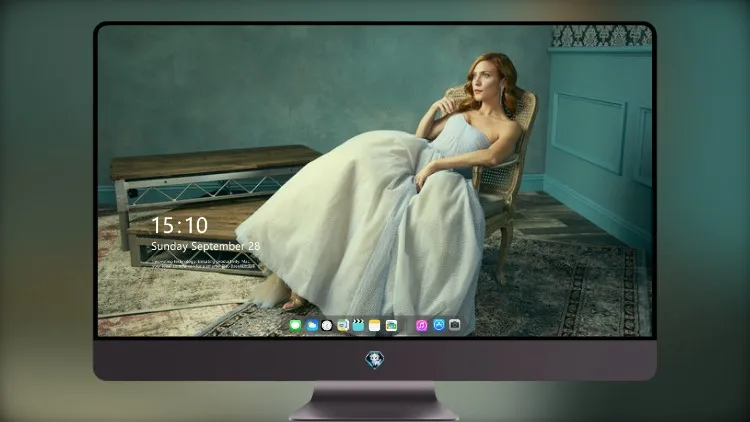Launch the Camera app from the dock

click(455, 325)
